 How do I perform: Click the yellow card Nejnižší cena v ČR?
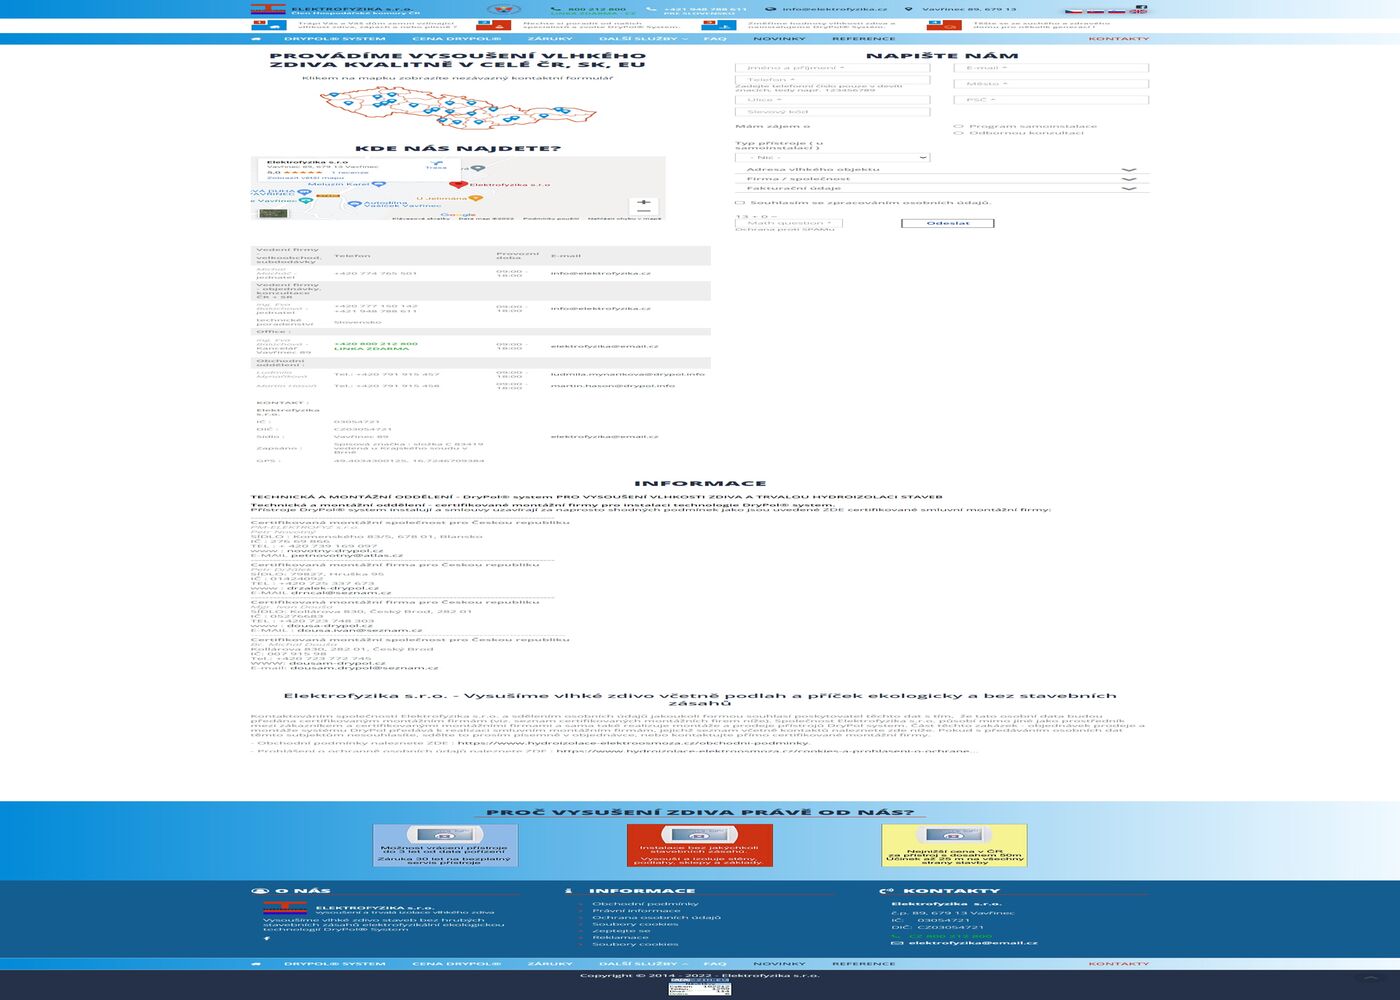[x=954, y=845]
